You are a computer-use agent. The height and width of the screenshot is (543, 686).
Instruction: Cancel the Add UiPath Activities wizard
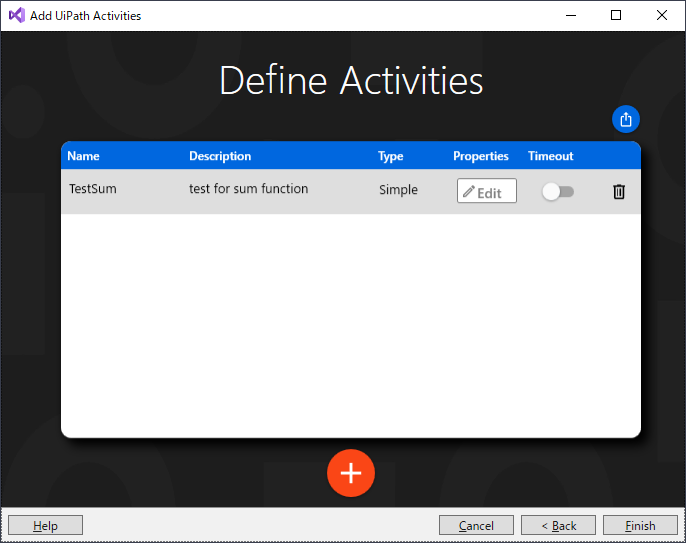click(x=476, y=525)
